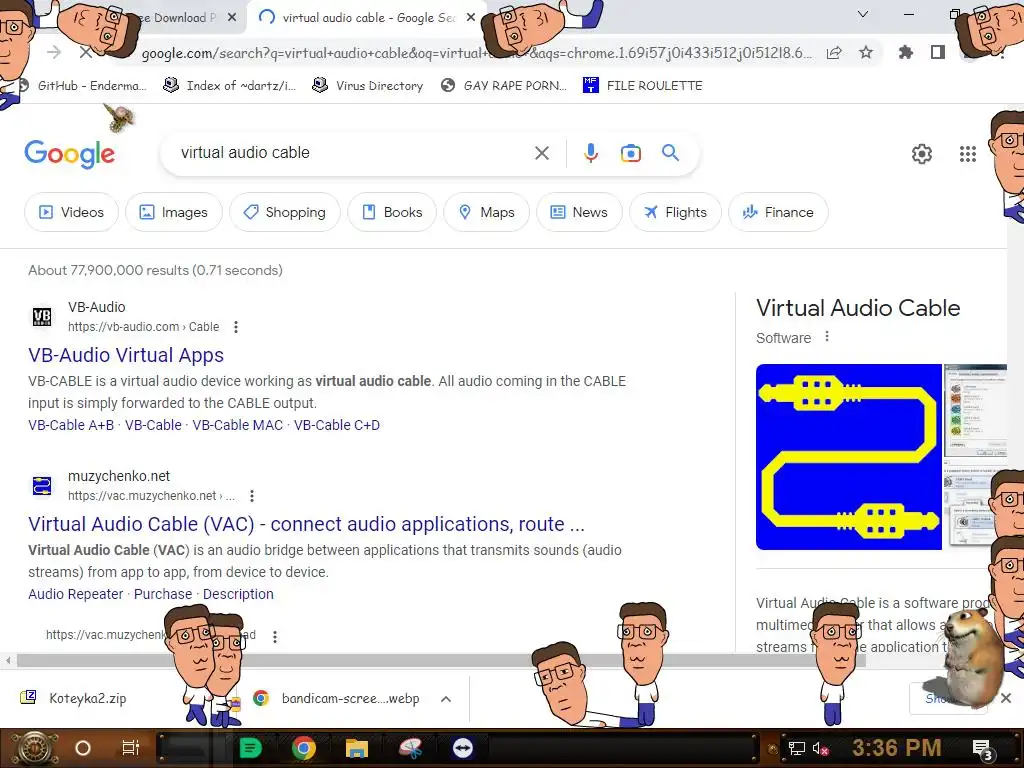Open VB-Audio Virtual Apps result
Image resolution: width=1024 pixels, height=768 pixels.
tap(126, 355)
